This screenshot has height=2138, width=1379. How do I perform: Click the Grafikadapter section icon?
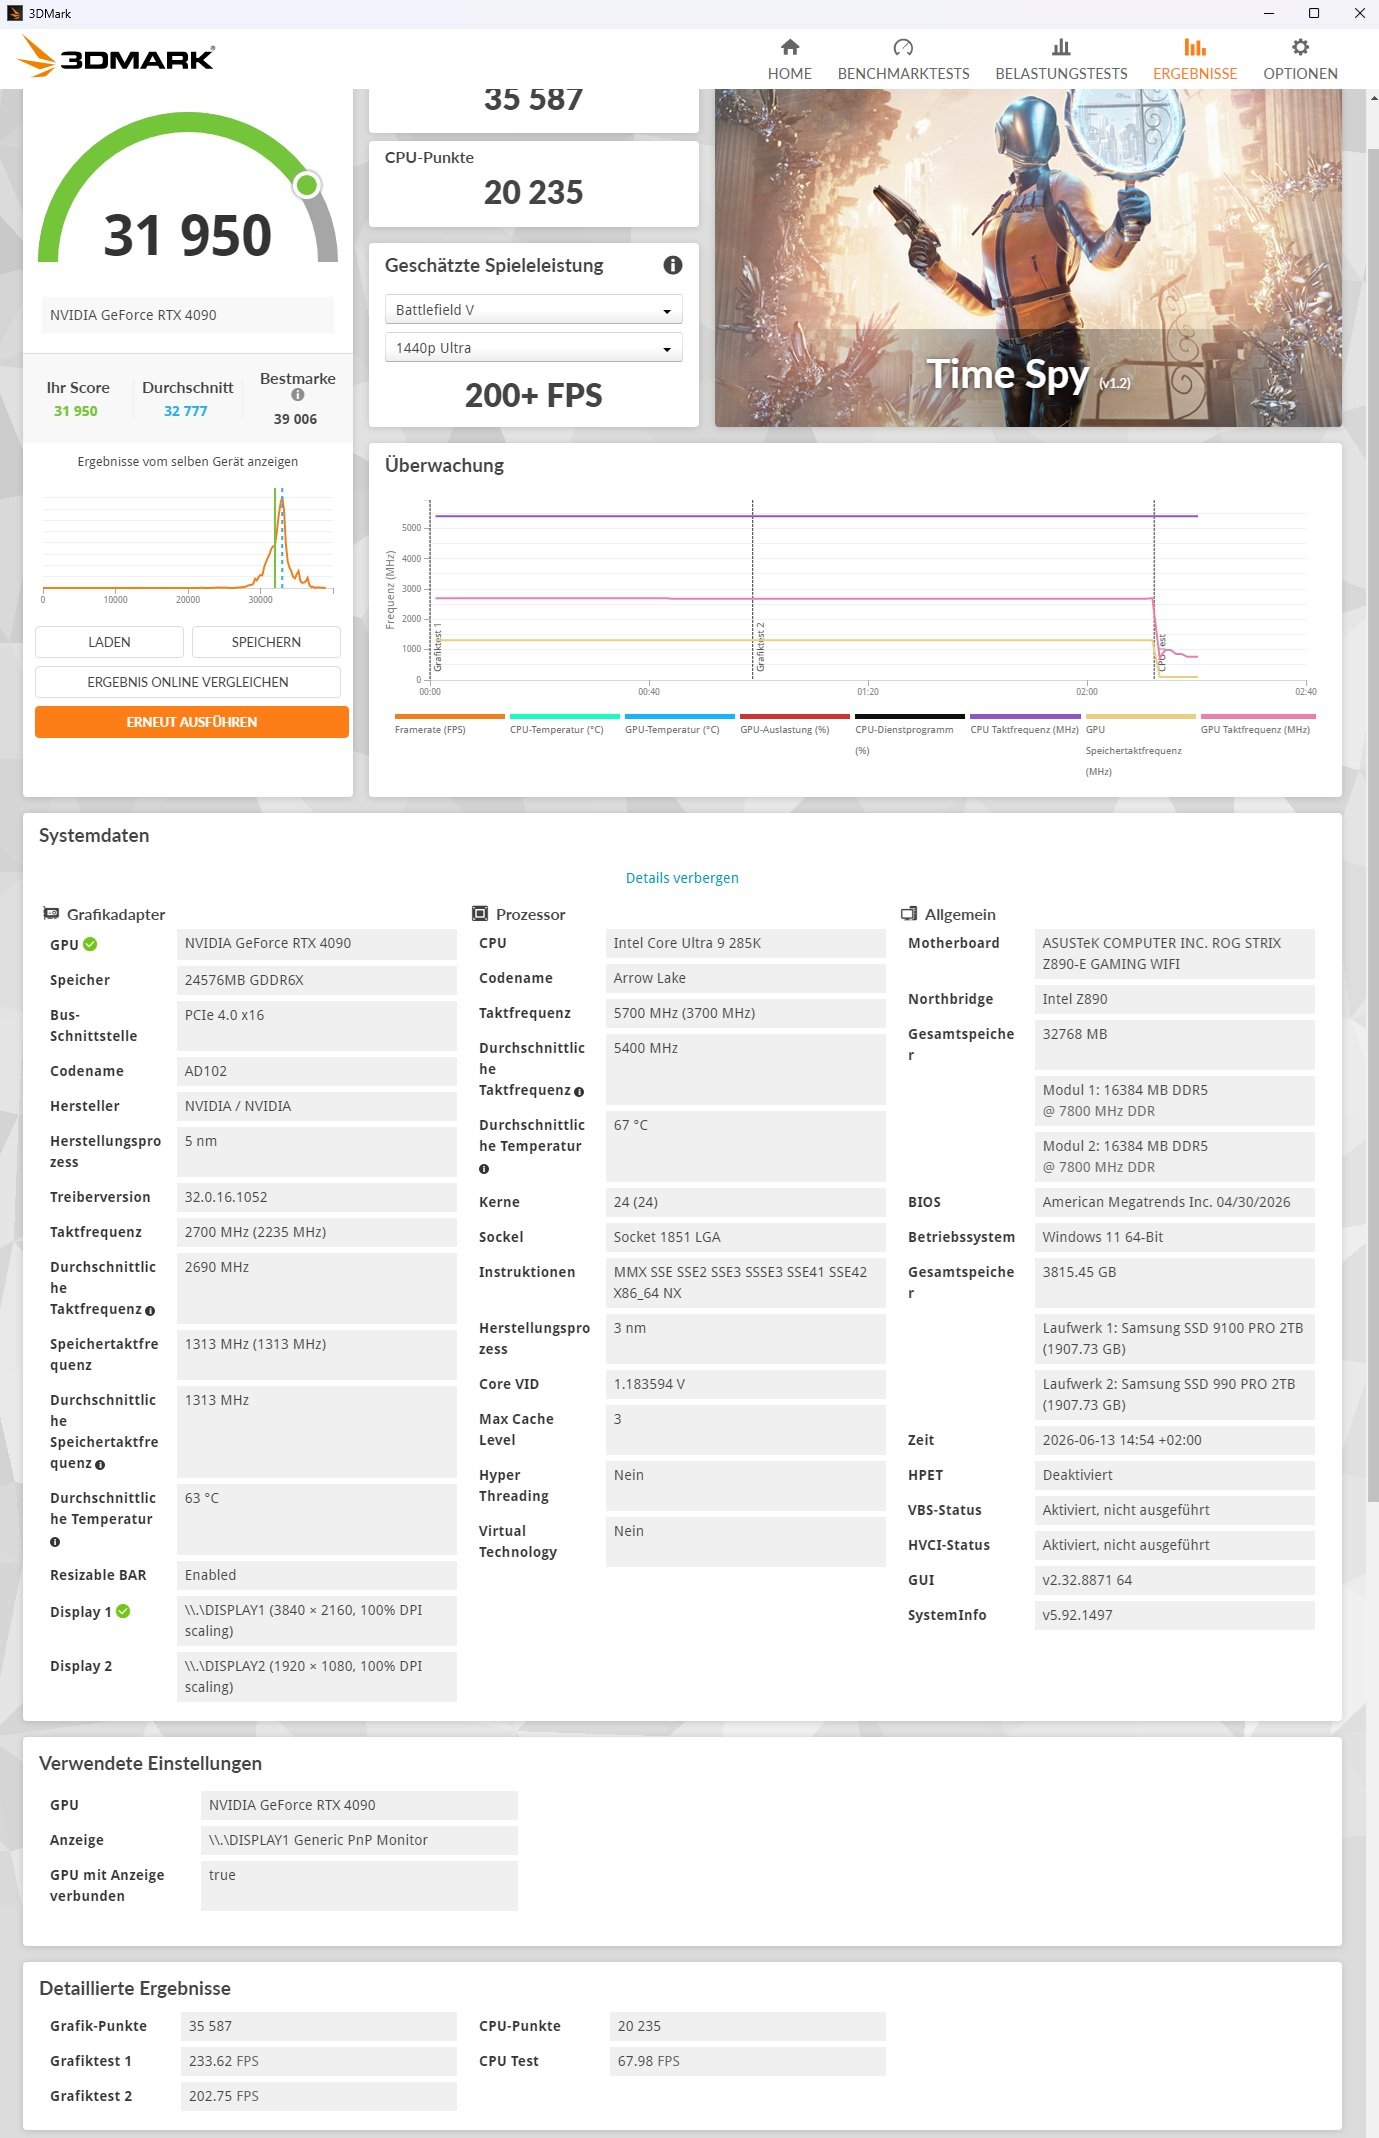click(x=51, y=914)
